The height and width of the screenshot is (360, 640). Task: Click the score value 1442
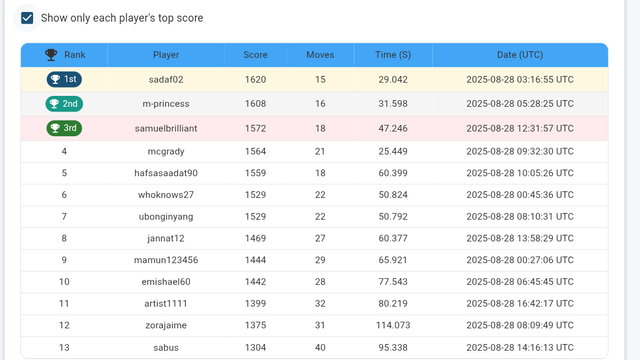(256, 282)
